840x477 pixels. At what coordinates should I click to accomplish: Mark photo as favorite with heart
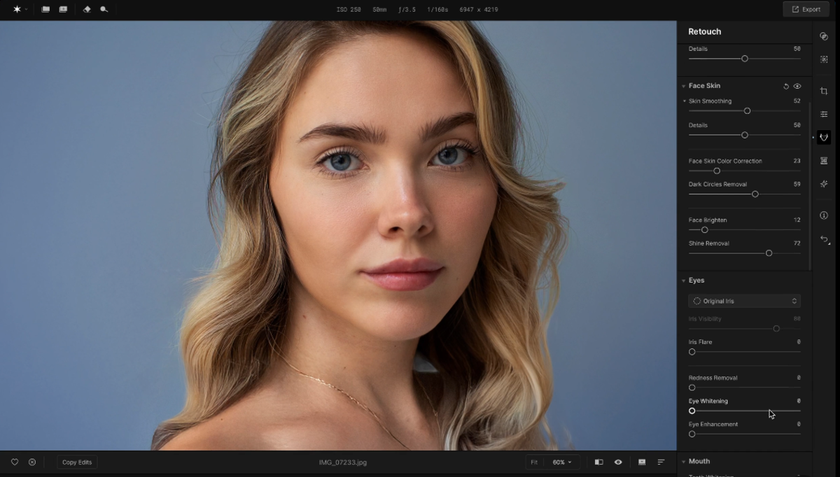14,462
